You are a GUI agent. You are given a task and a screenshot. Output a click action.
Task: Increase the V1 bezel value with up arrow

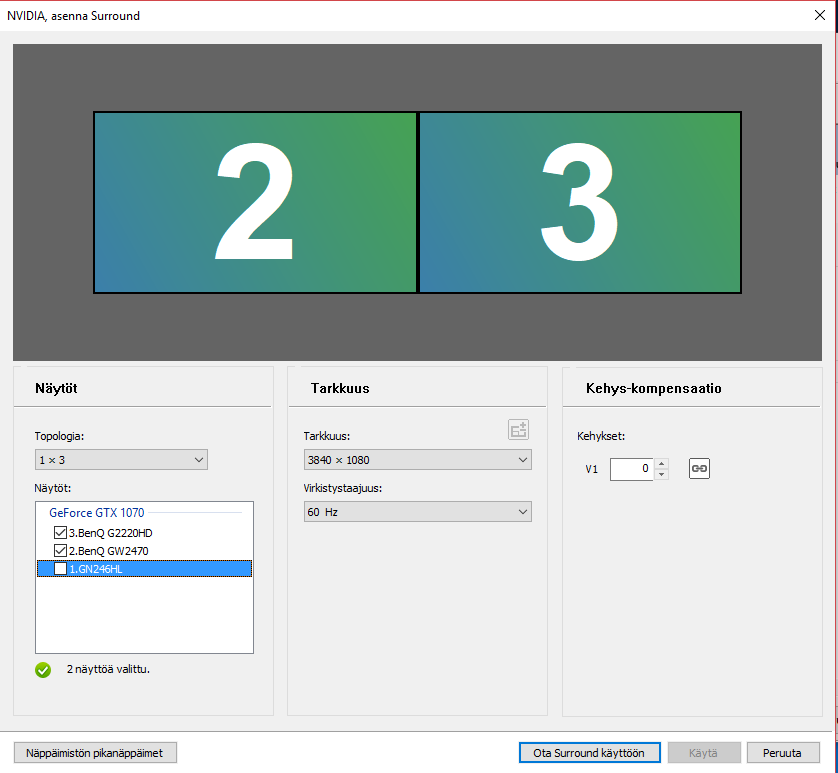click(662, 463)
